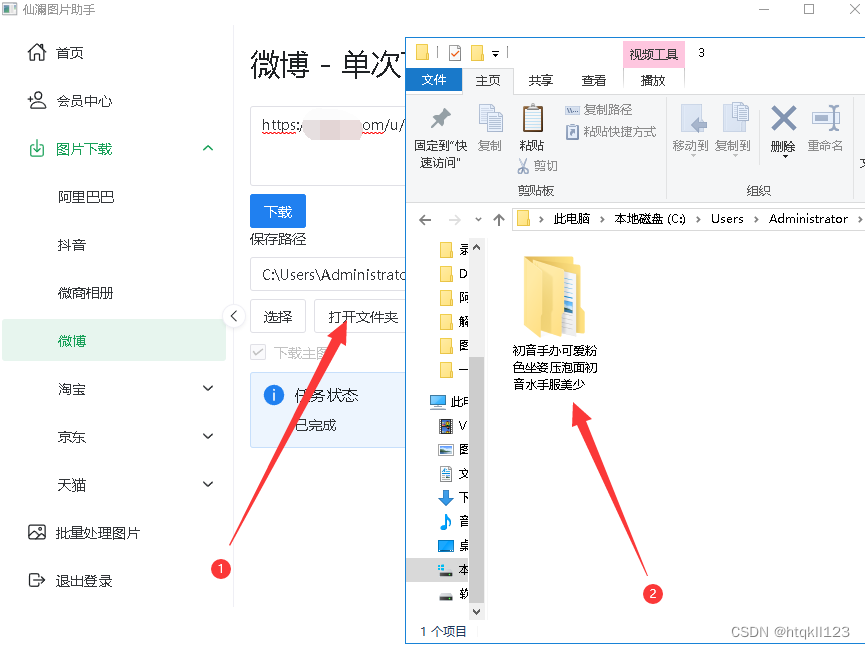Image resolution: width=865 pixels, height=649 pixels.
Task: Select documents item in navigation pane
Action: pos(452,474)
